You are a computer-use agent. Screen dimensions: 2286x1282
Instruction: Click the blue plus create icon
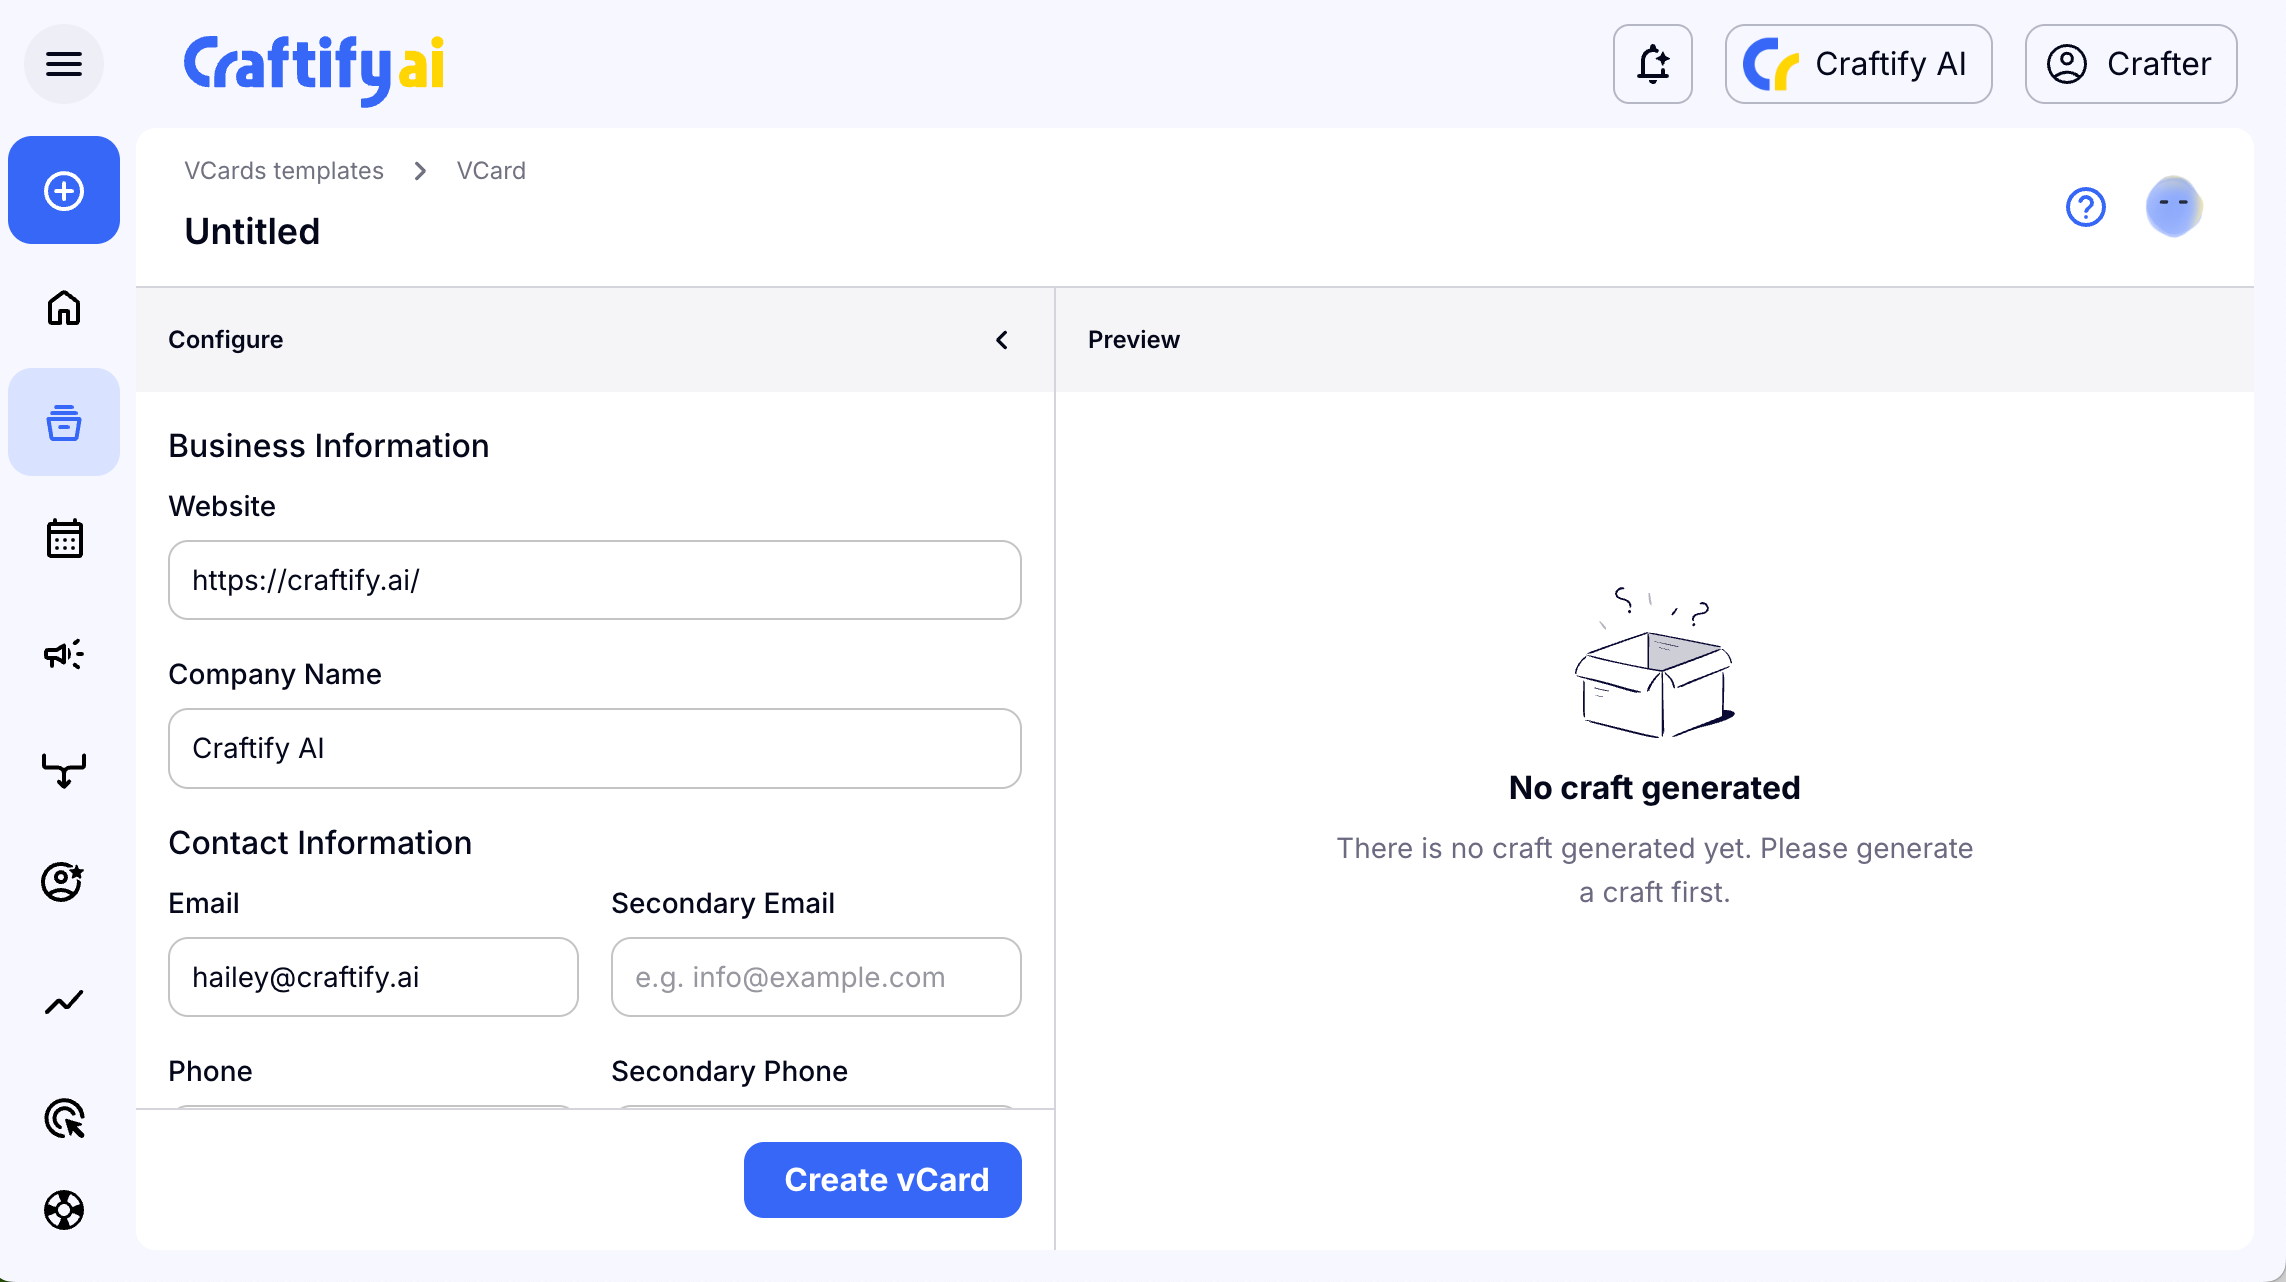click(x=64, y=190)
